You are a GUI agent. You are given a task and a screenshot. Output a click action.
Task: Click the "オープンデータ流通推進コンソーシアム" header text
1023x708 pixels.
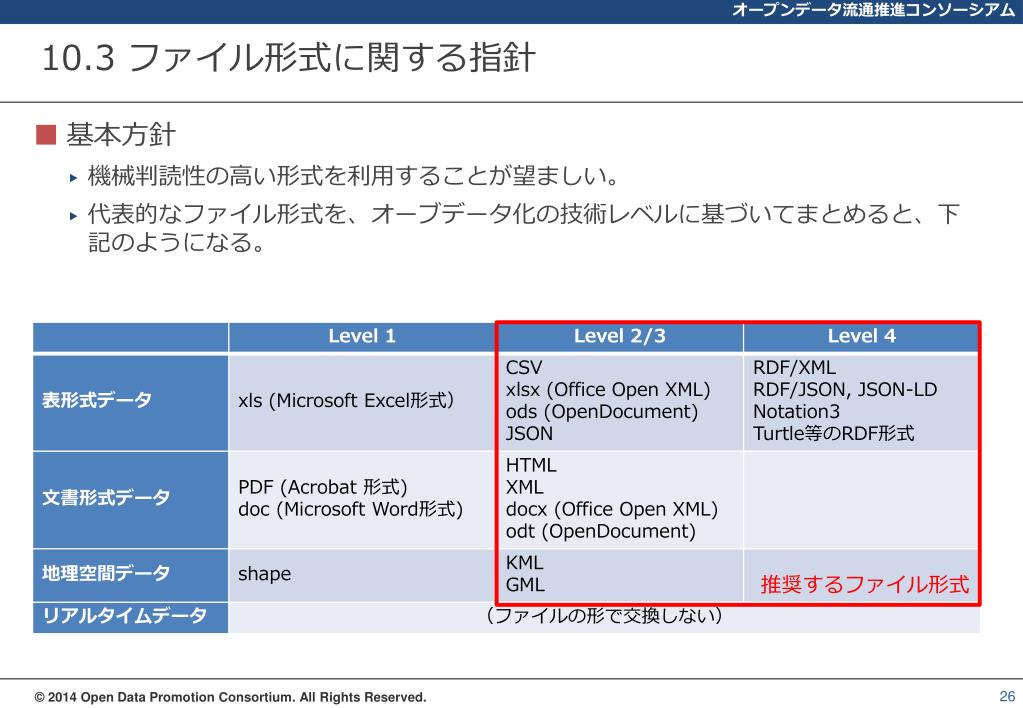click(x=873, y=10)
